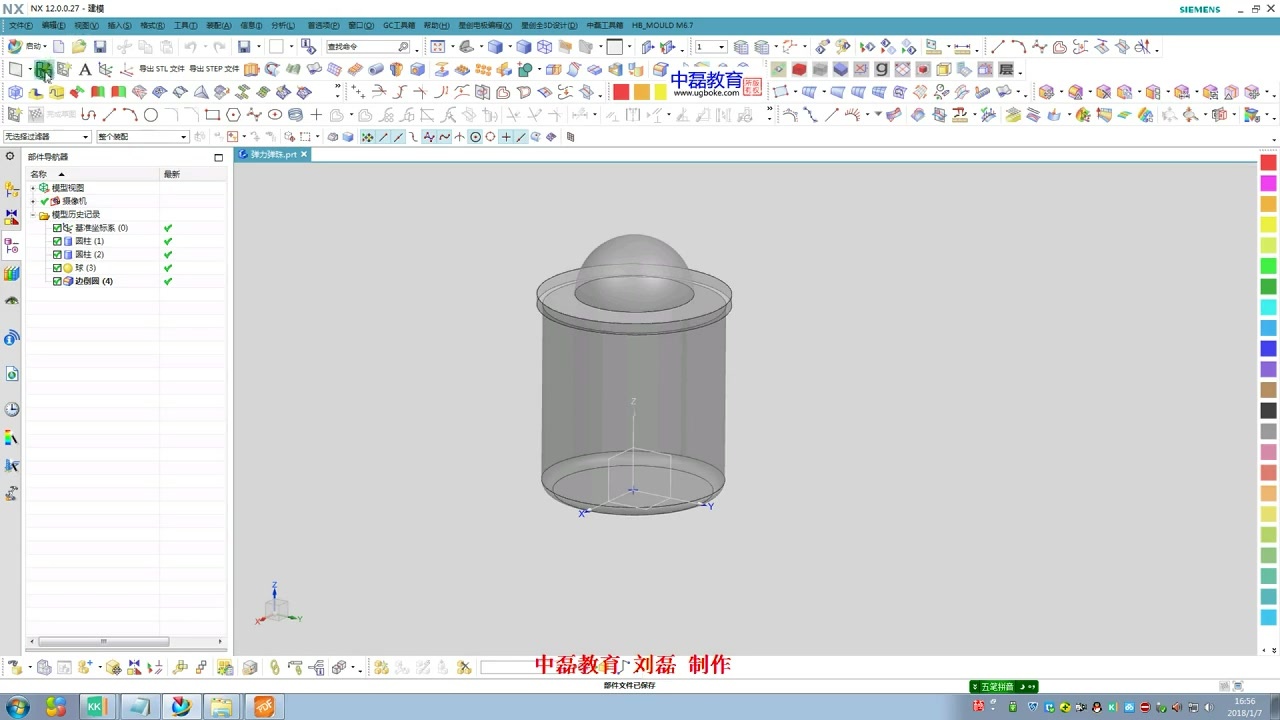This screenshot has width=1280, height=720.
Task: Sort by 名称 column header
Action: (40, 174)
